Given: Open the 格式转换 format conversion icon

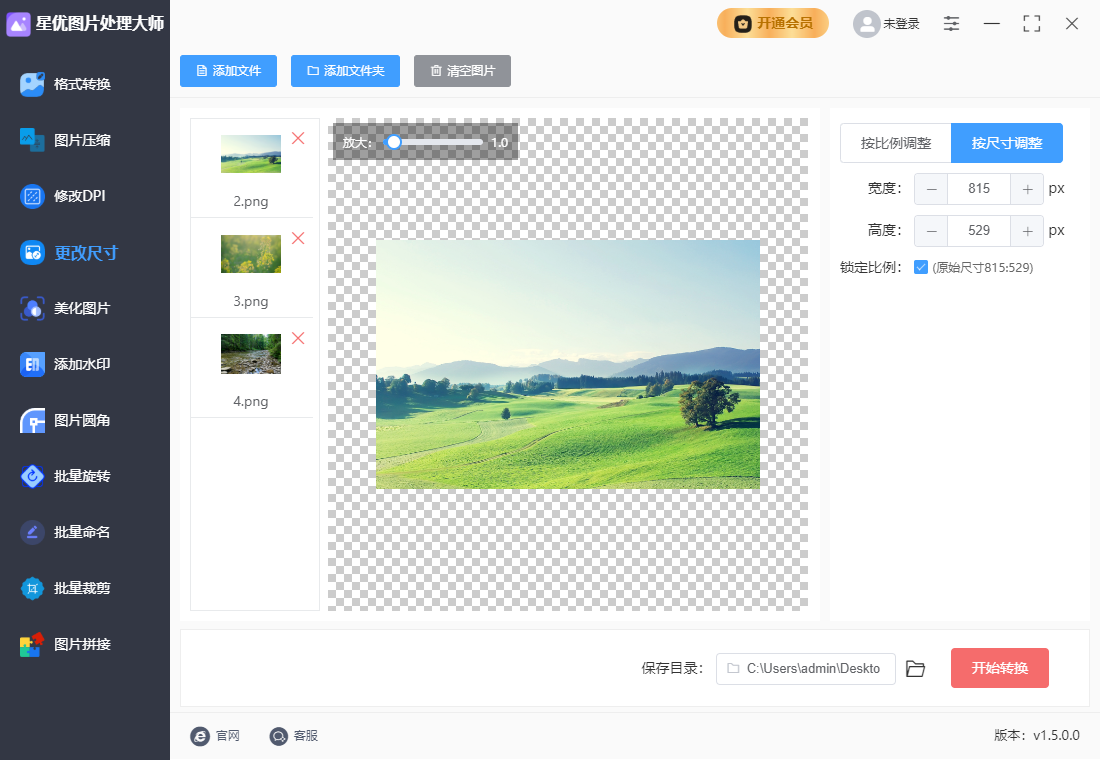Looking at the screenshot, I should (32, 84).
